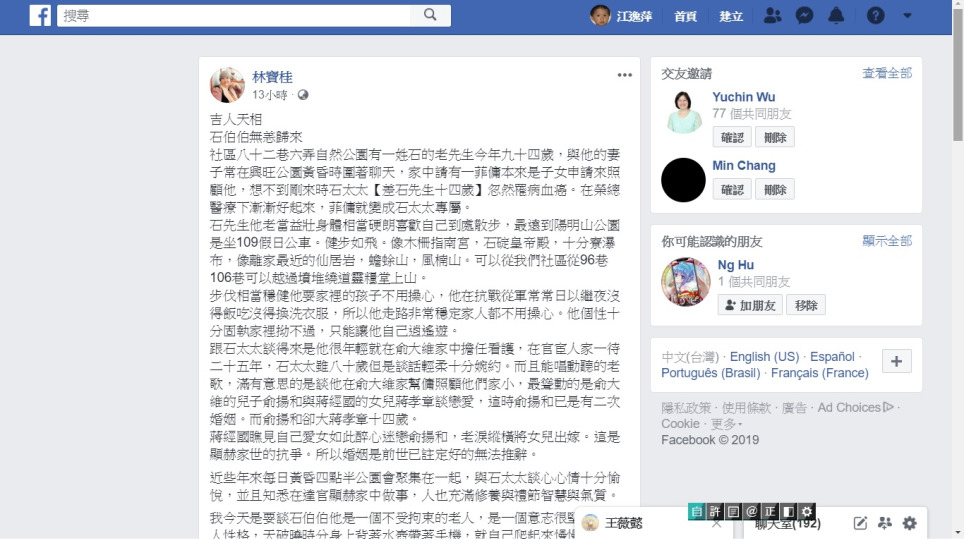Viewport: 964px width, 540px height.
Task: Add Ng Hu as friend
Action: click(x=750, y=305)
